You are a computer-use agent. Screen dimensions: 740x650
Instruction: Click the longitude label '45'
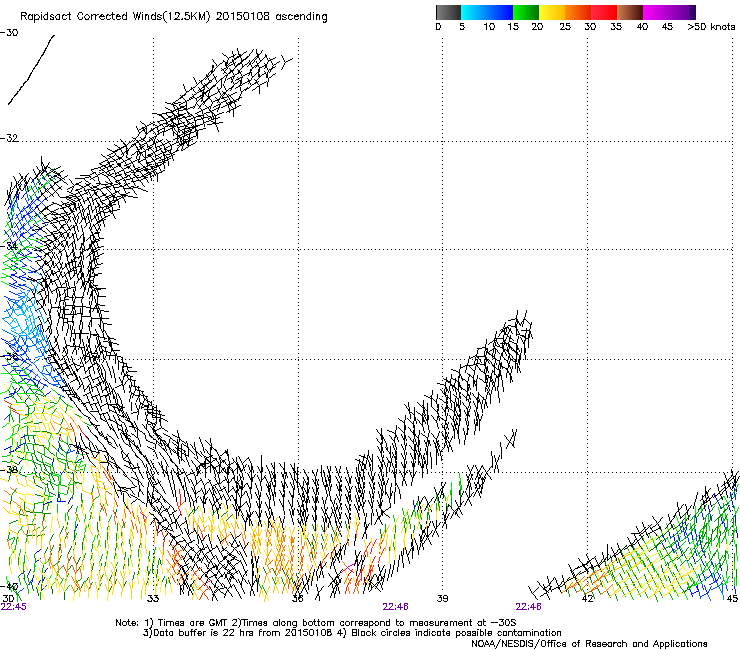pos(732,599)
